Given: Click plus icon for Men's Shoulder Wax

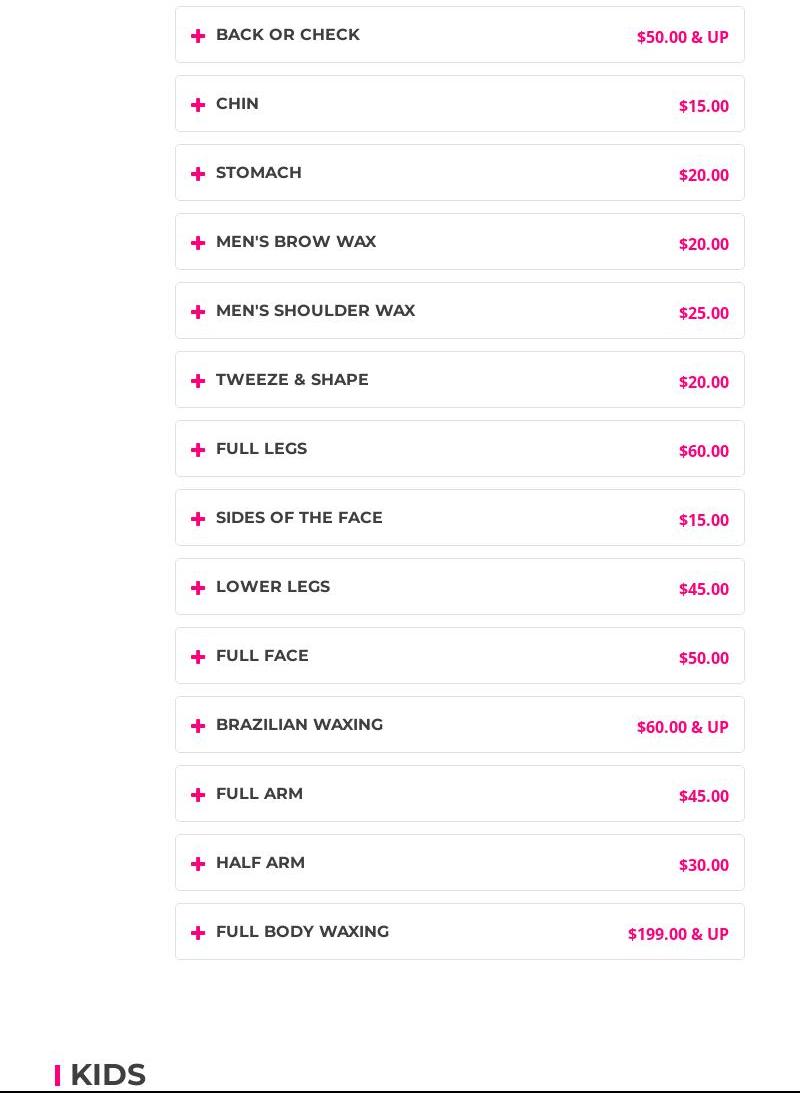Looking at the screenshot, I should point(198,312).
